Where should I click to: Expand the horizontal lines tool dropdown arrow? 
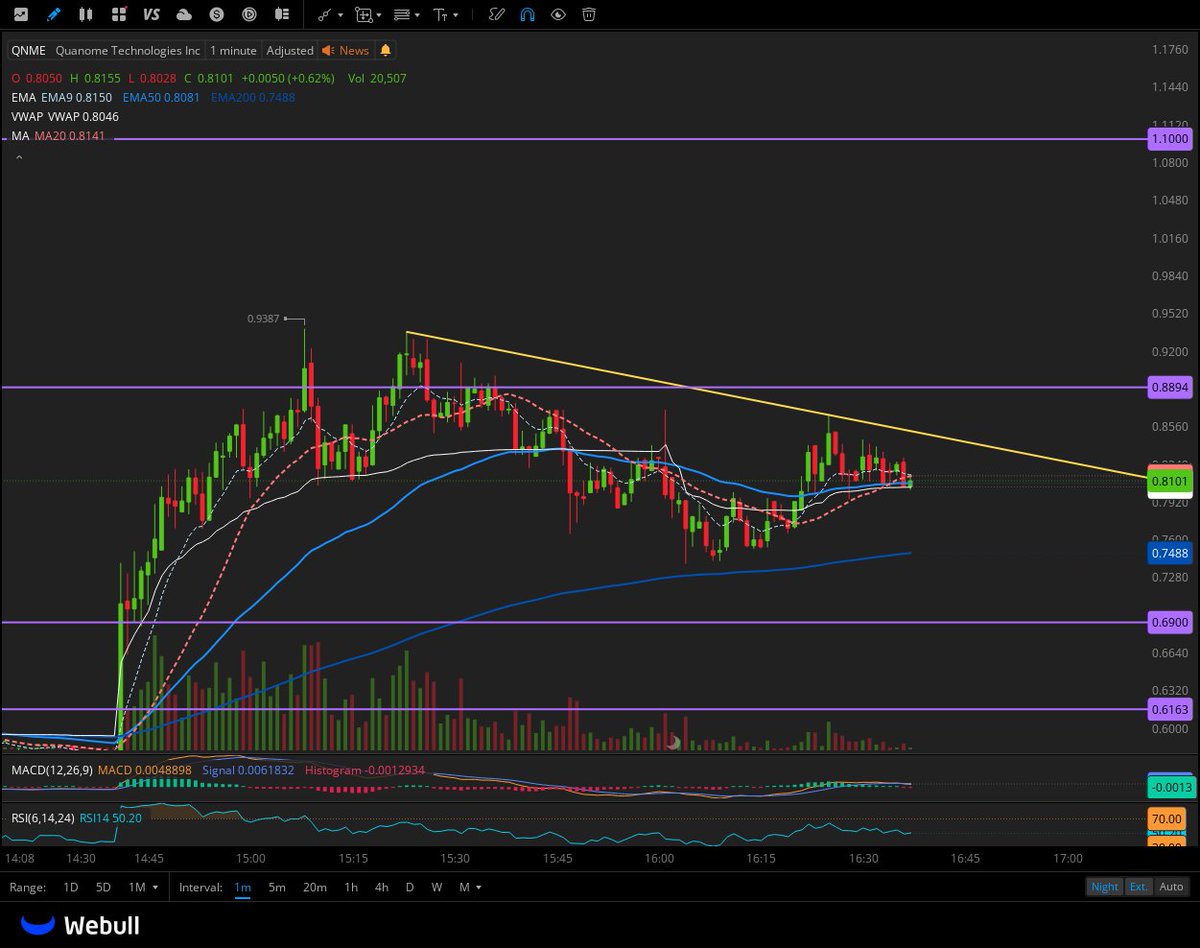[x=417, y=15]
